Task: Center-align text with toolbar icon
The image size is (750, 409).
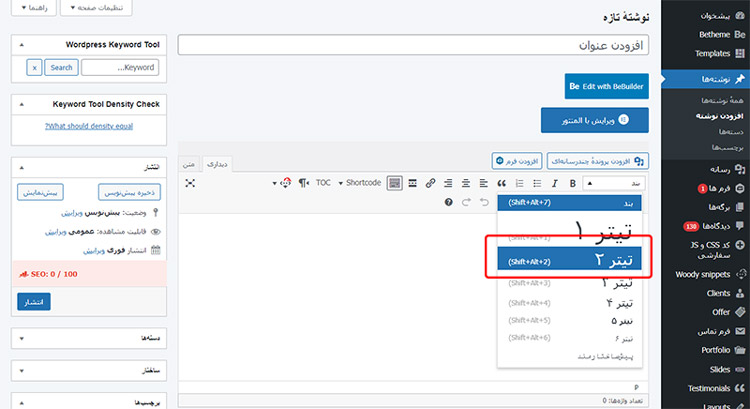Action: [x=466, y=183]
